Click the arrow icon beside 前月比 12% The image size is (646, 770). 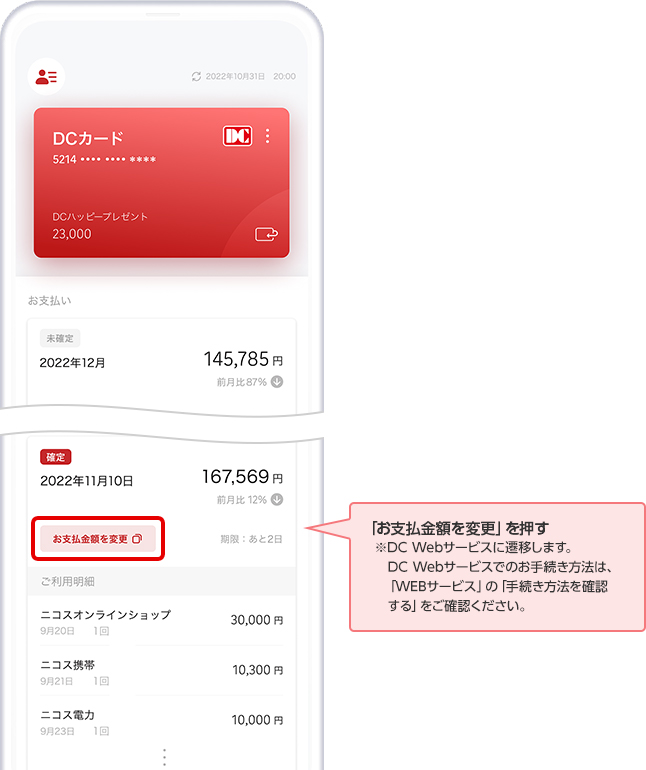[x=277, y=500]
